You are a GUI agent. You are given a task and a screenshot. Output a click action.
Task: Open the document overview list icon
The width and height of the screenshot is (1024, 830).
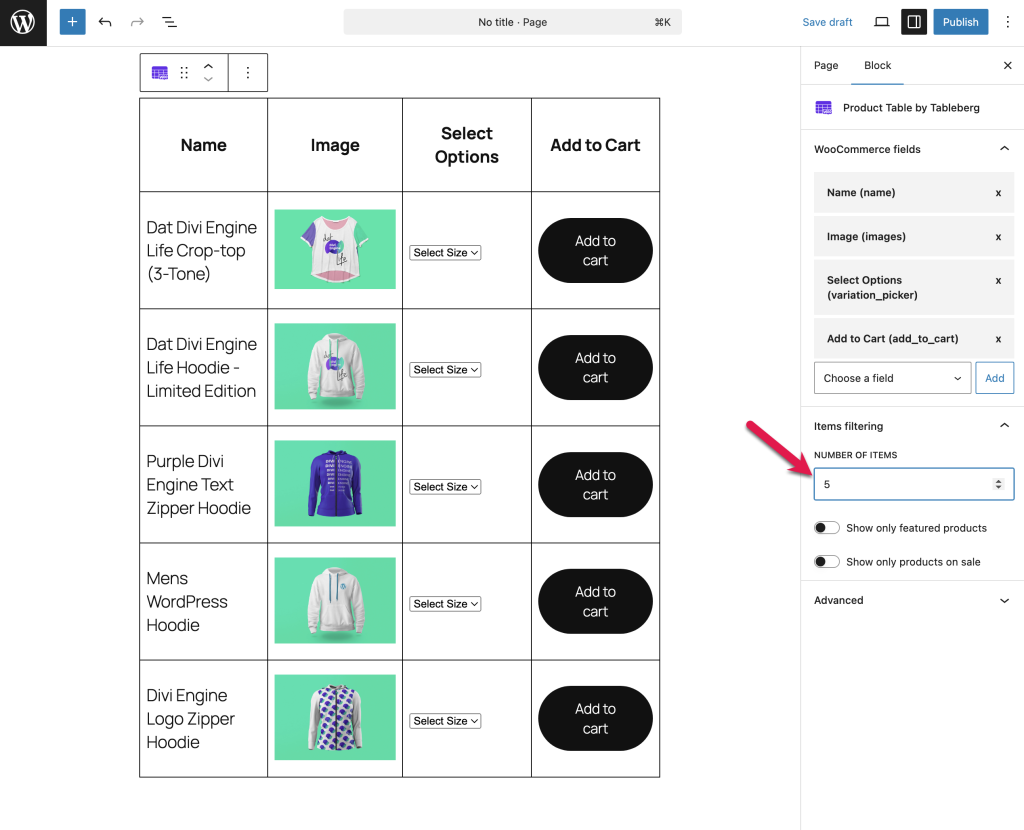169,22
